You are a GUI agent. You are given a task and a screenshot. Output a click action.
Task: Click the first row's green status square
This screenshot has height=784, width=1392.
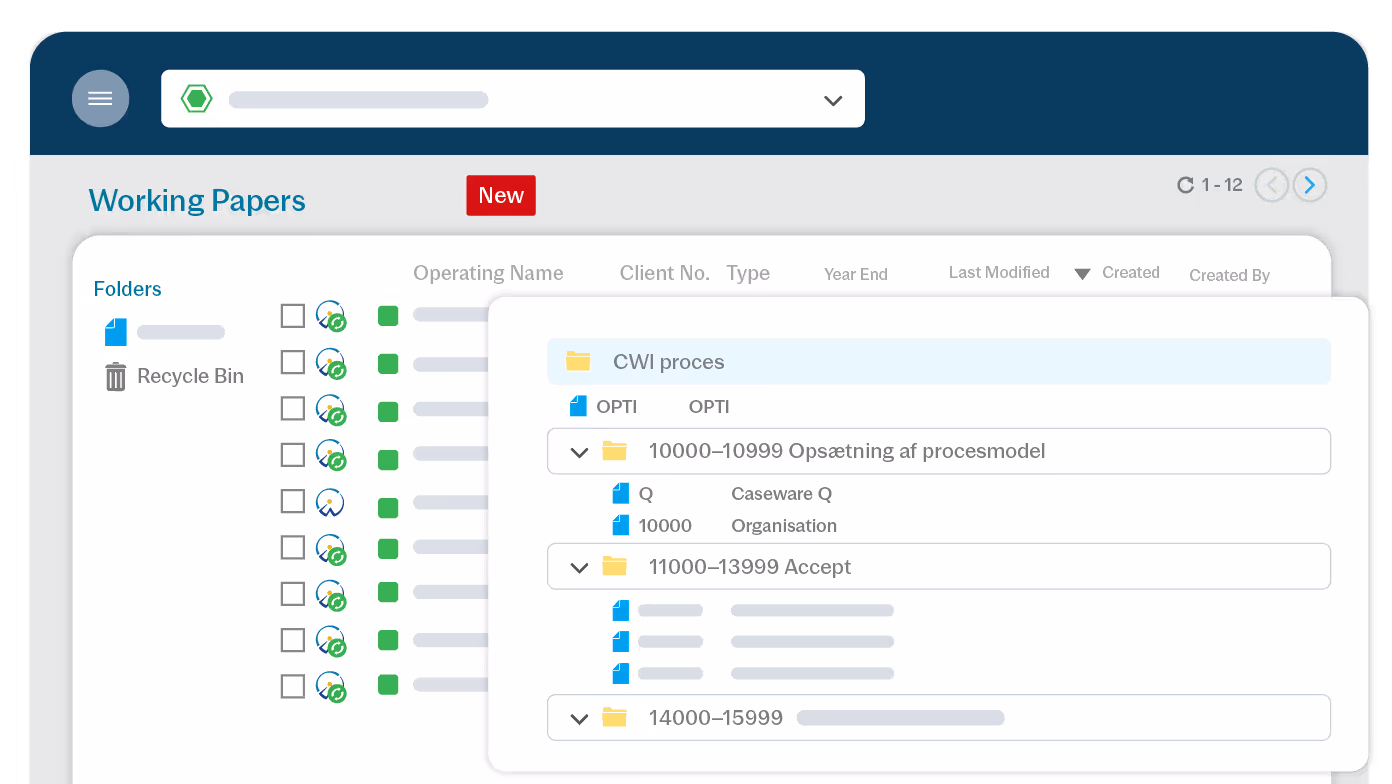[388, 316]
